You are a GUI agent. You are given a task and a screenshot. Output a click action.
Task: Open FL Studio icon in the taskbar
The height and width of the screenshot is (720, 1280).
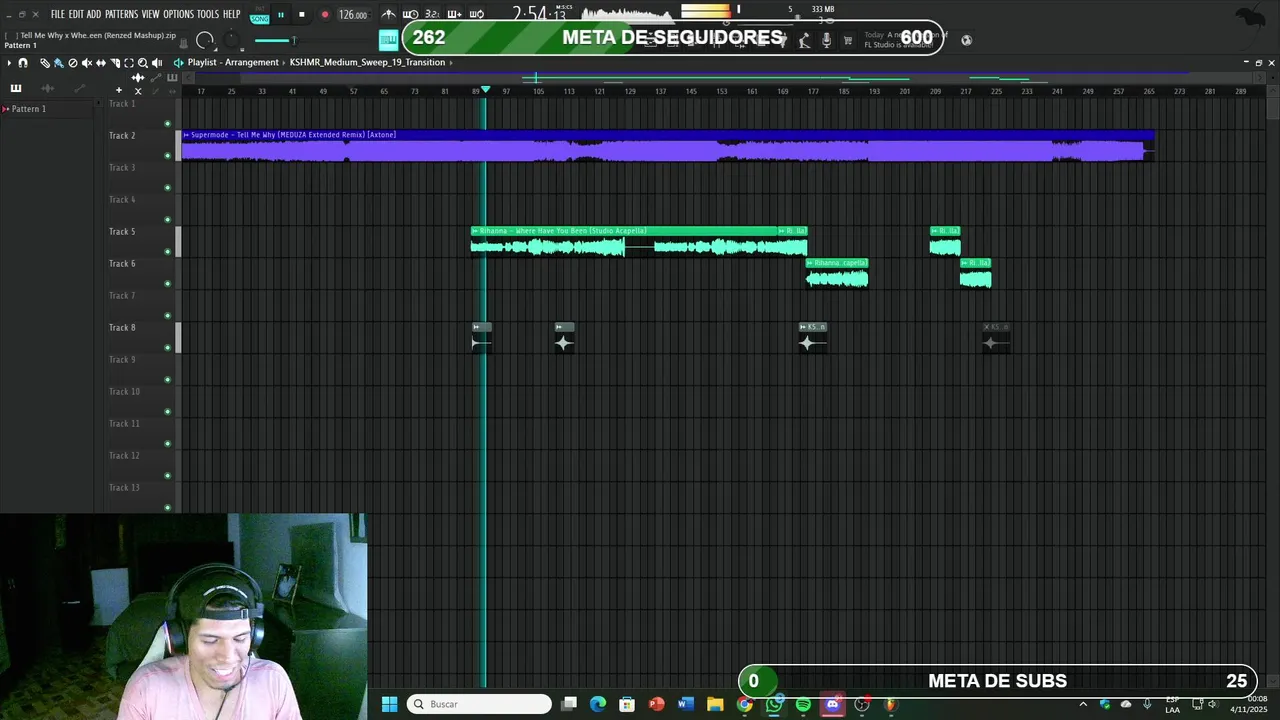[x=890, y=705]
